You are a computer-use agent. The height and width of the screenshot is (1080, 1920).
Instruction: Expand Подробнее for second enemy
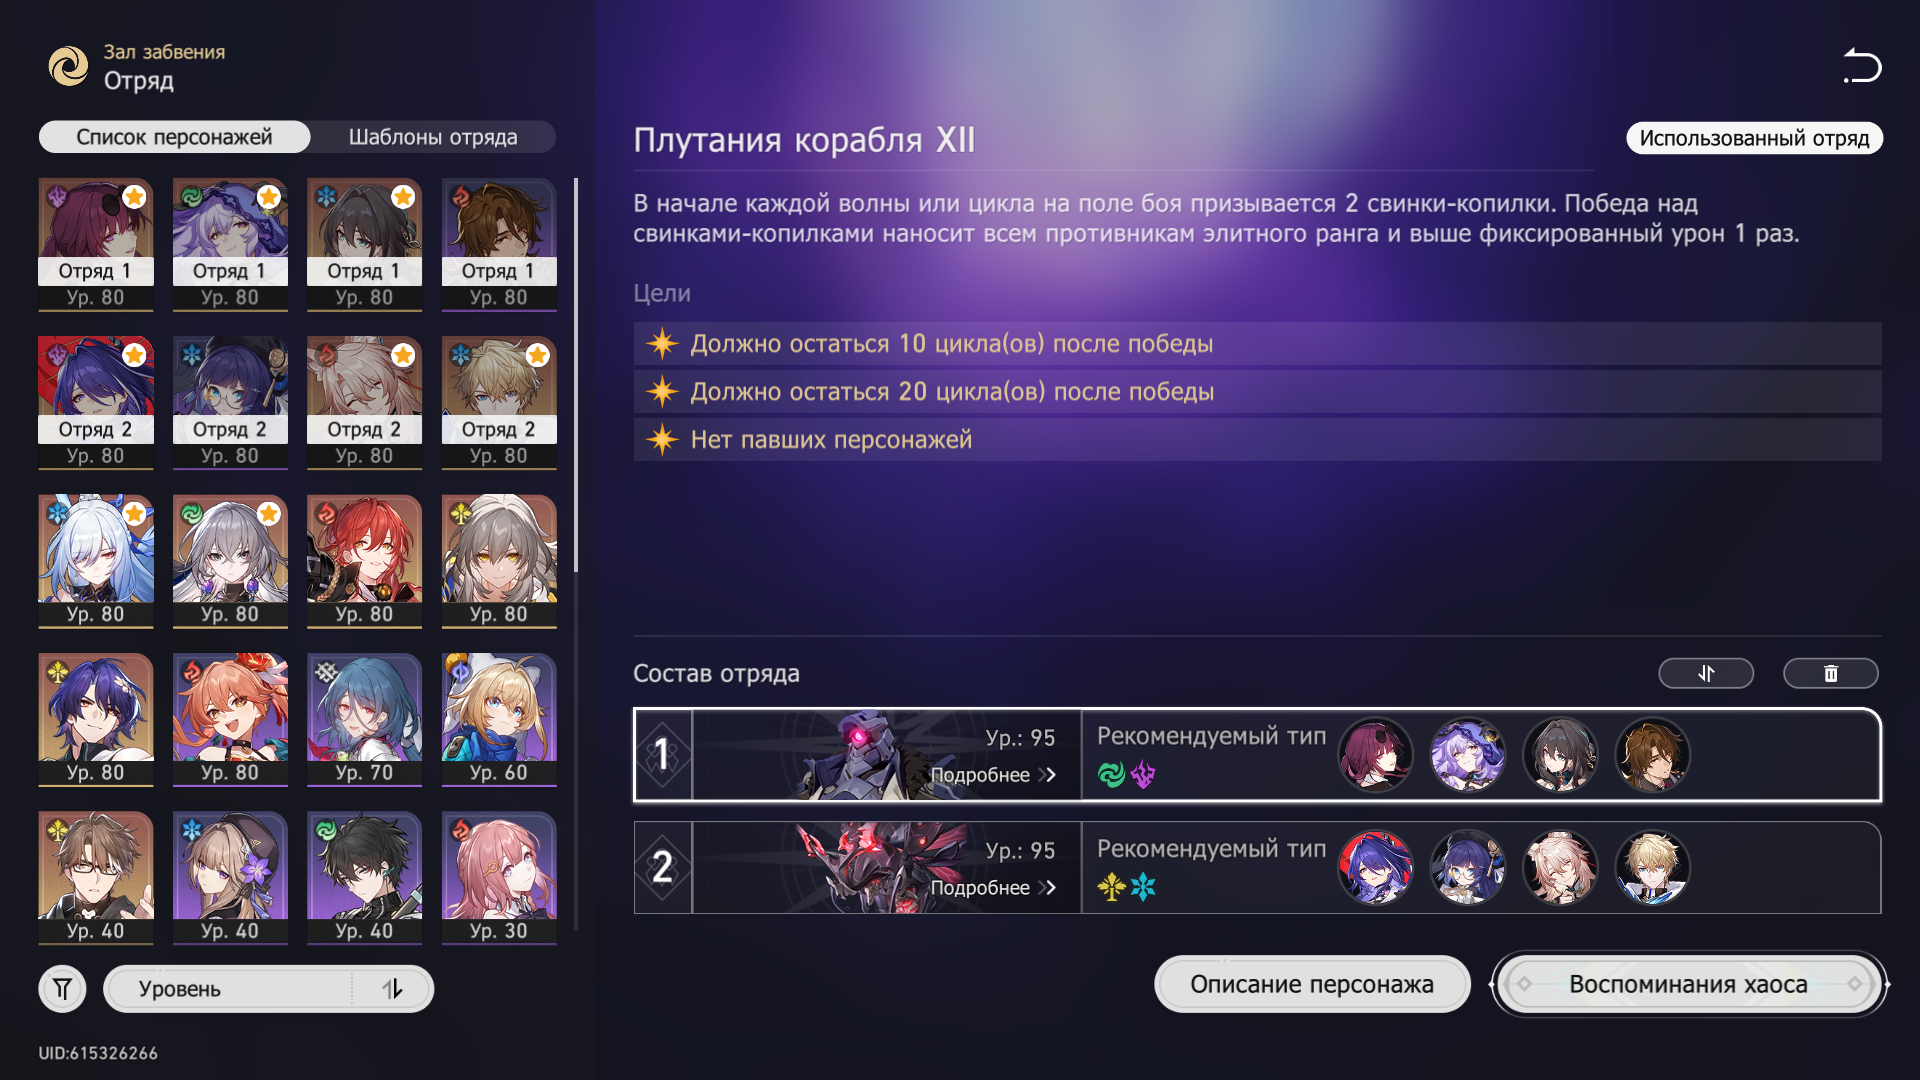(993, 888)
